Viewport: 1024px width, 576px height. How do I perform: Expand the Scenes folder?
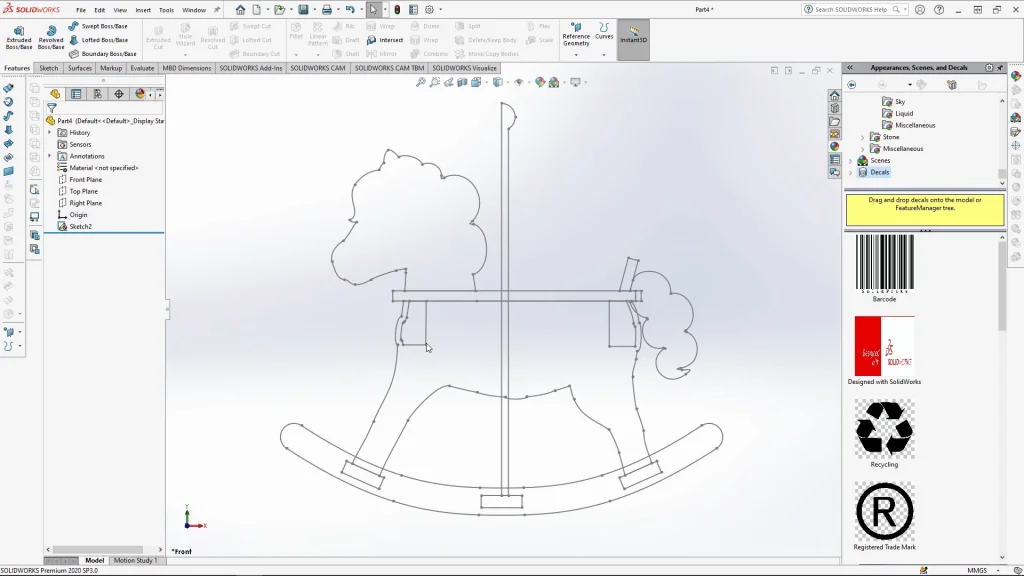pyautogui.click(x=850, y=161)
